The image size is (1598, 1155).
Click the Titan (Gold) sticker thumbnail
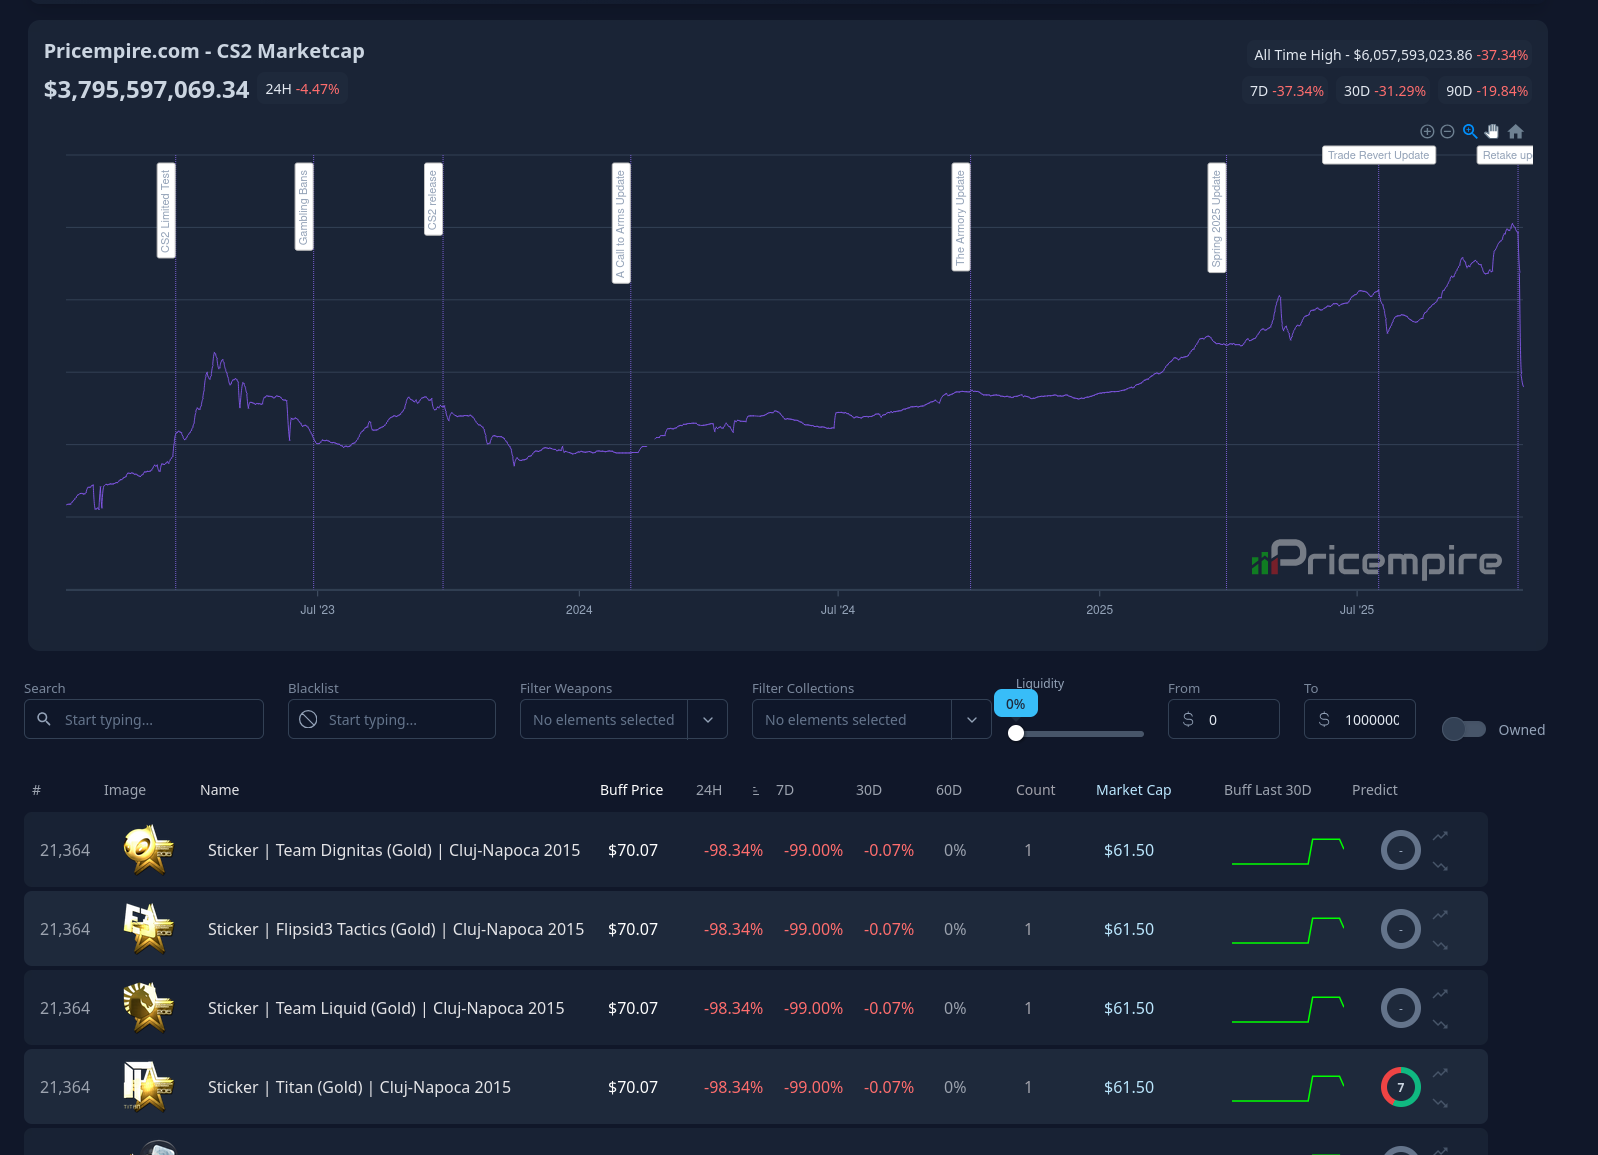pyautogui.click(x=148, y=1087)
